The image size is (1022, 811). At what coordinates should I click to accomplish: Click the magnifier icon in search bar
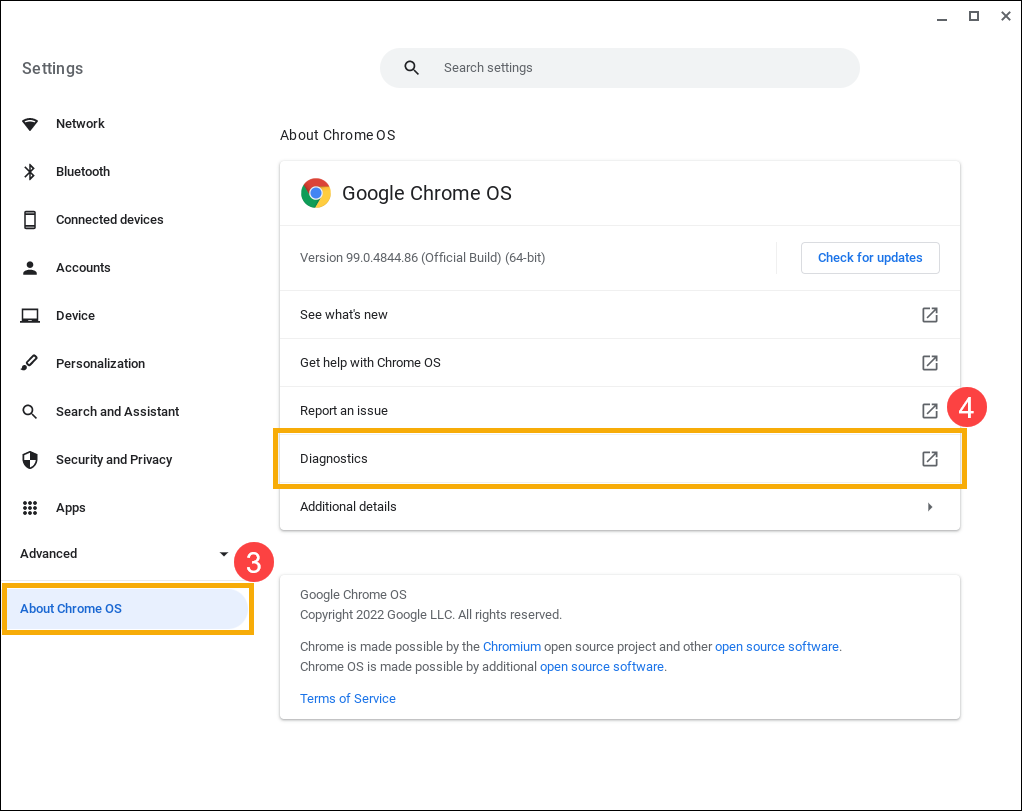[411, 68]
